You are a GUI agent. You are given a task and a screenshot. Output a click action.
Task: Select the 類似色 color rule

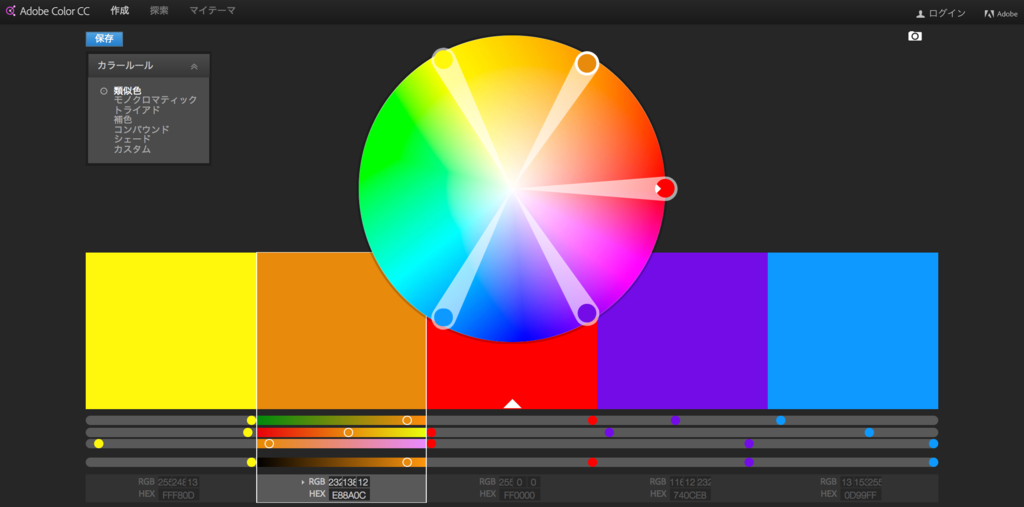pos(127,91)
